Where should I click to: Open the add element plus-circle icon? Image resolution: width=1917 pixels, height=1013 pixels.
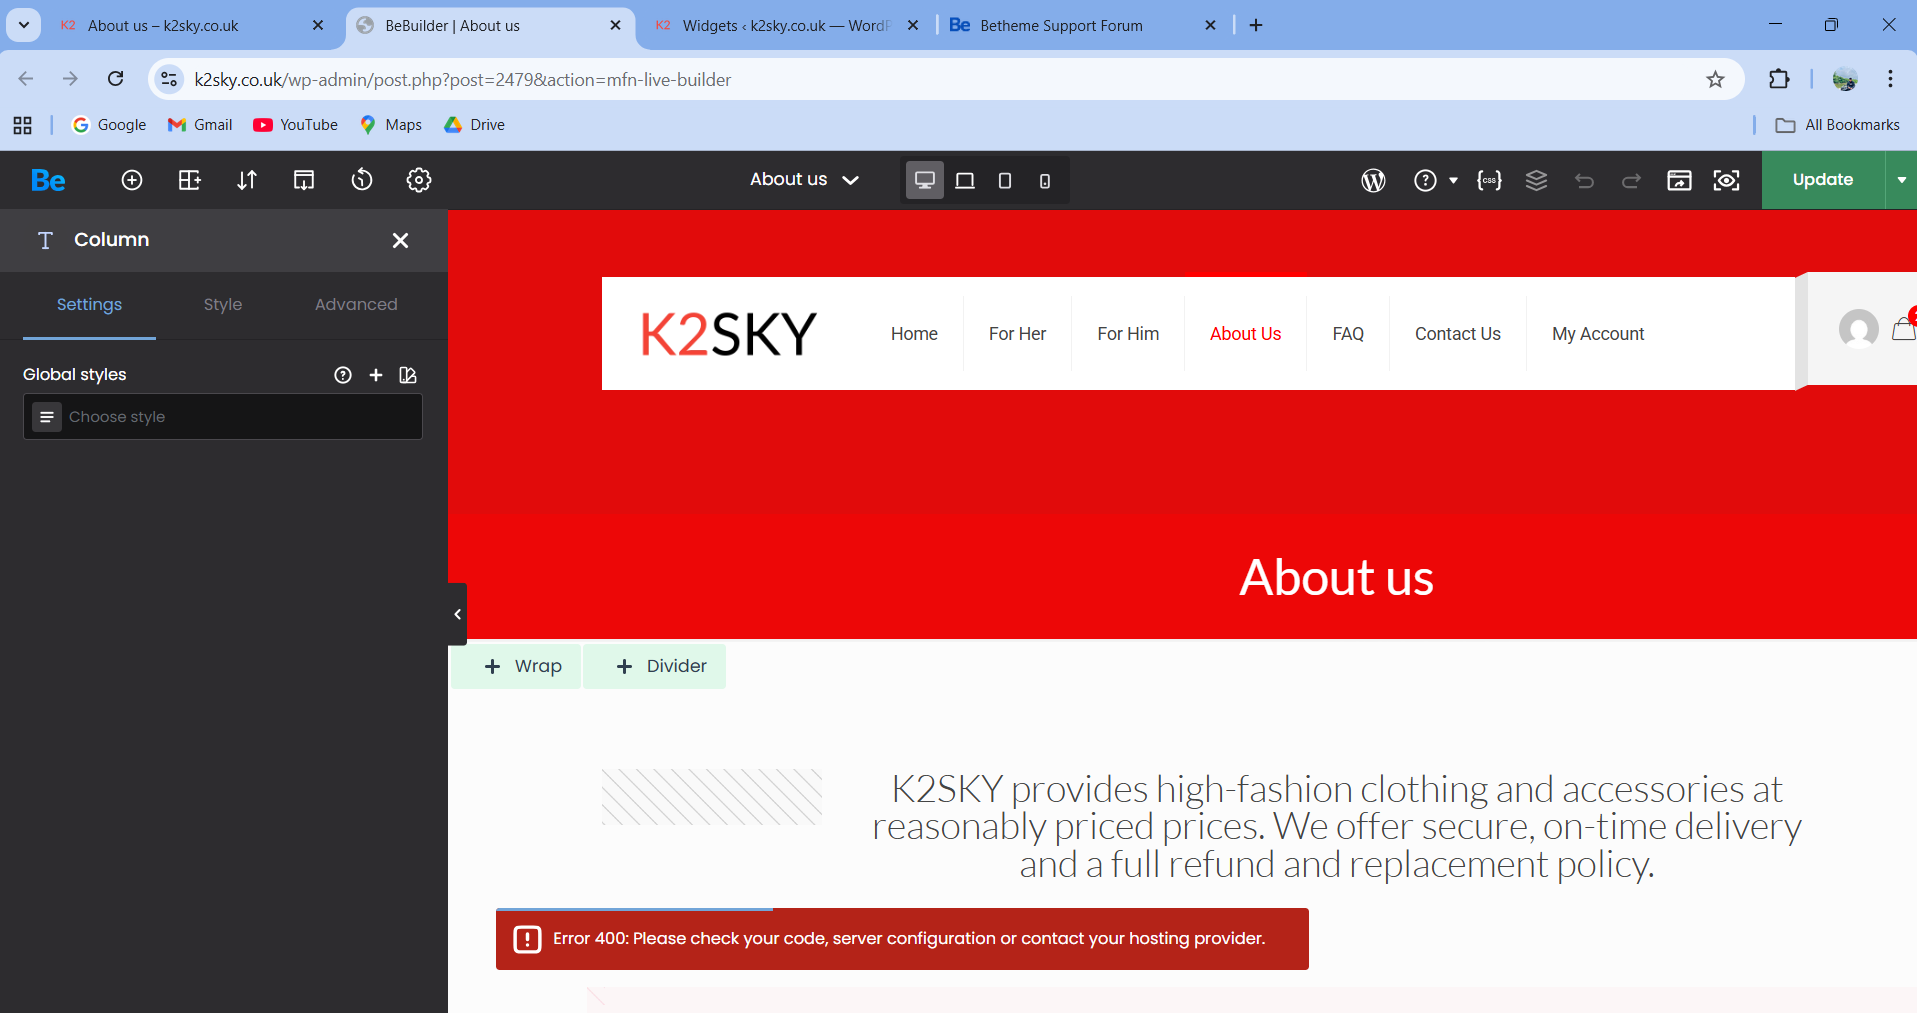pyautogui.click(x=132, y=180)
